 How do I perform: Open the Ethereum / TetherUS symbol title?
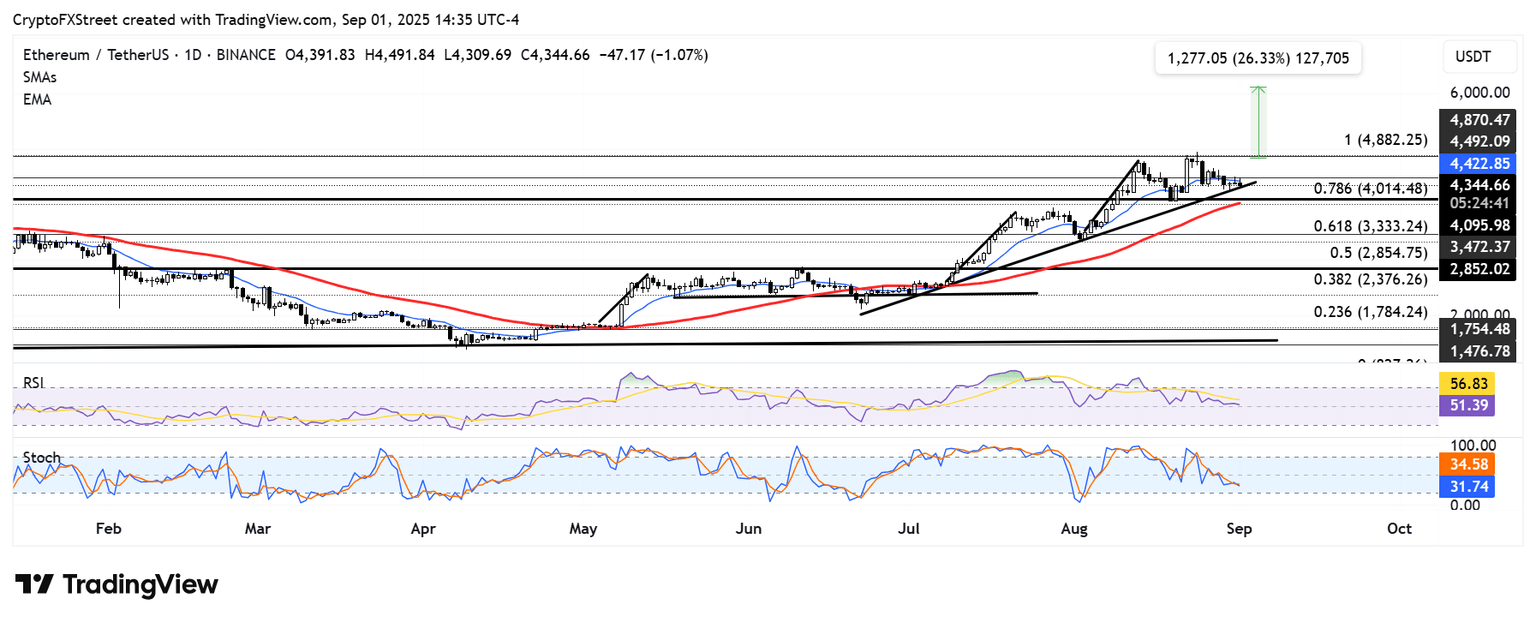pyautogui.click(x=98, y=55)
